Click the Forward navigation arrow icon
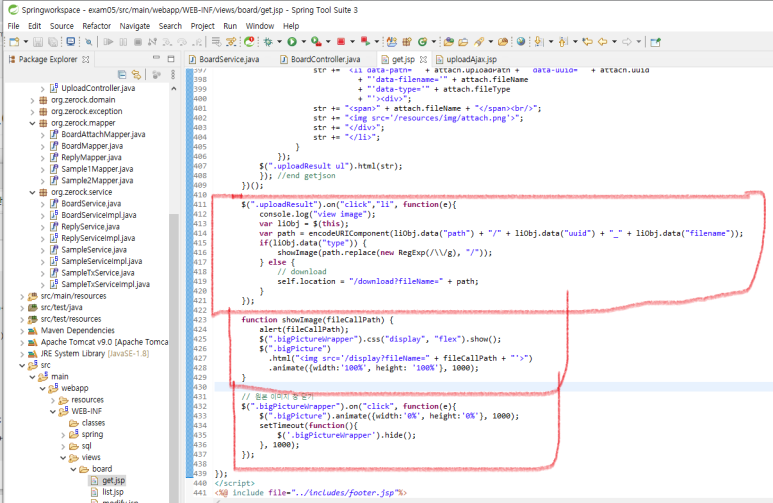Viewport: 773px width, 503px height. click(x=627, y=42)
